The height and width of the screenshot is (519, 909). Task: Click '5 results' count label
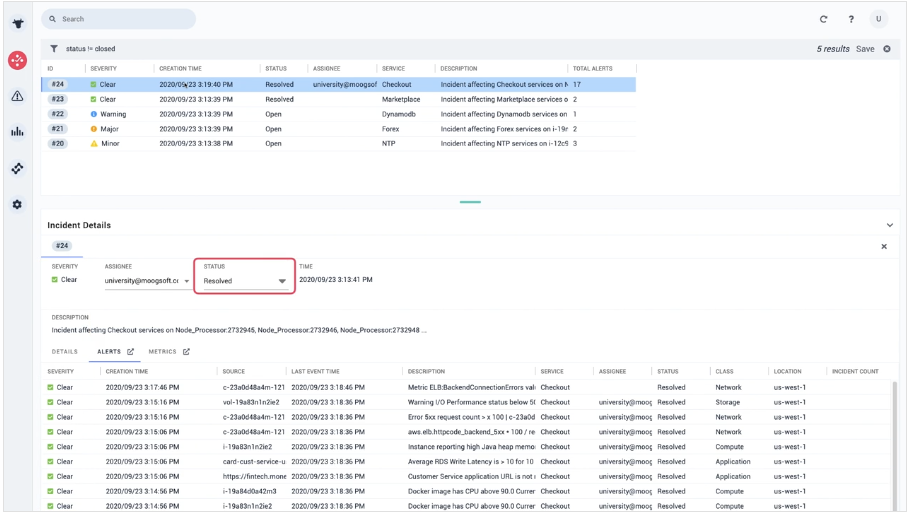pyautogui.click(x=833, y=49)
